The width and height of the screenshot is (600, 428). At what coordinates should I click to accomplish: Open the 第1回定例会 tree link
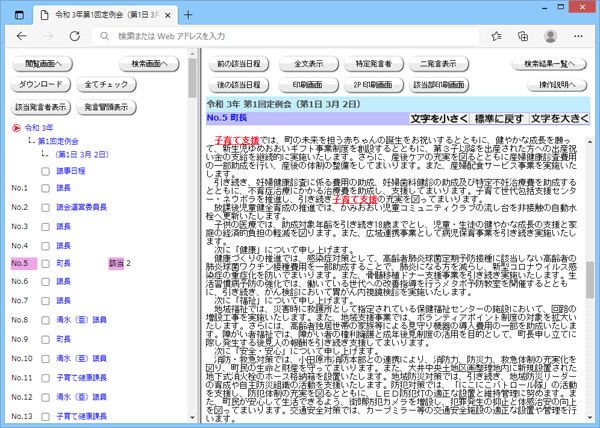click(x=58, y=141)
